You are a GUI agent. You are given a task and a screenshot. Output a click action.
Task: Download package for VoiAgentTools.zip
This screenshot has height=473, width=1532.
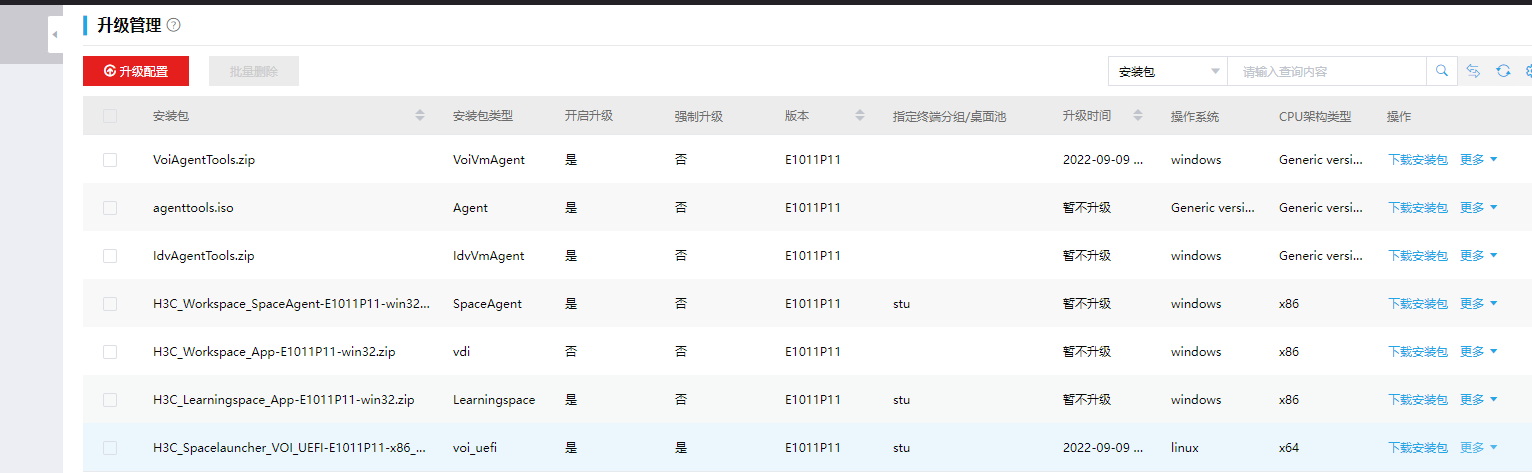point(1417,160)
